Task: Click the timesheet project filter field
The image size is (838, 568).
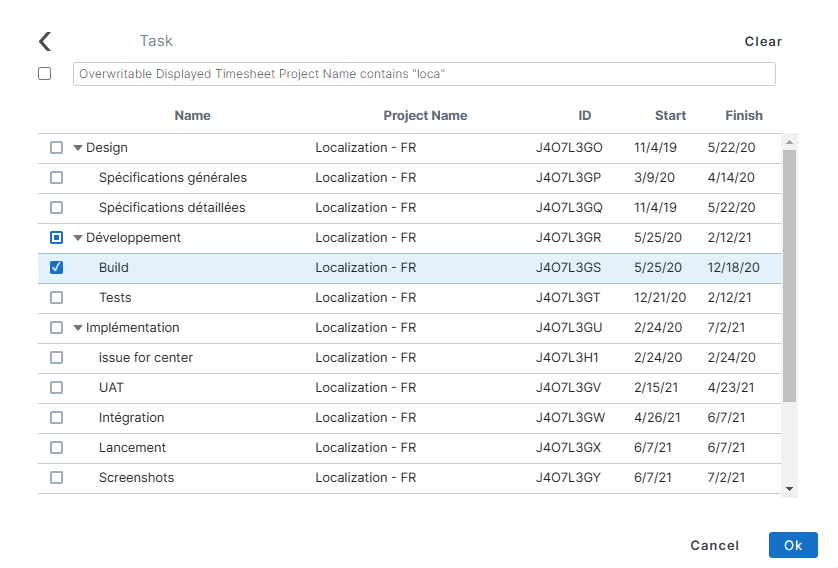Action: [424, 74]
